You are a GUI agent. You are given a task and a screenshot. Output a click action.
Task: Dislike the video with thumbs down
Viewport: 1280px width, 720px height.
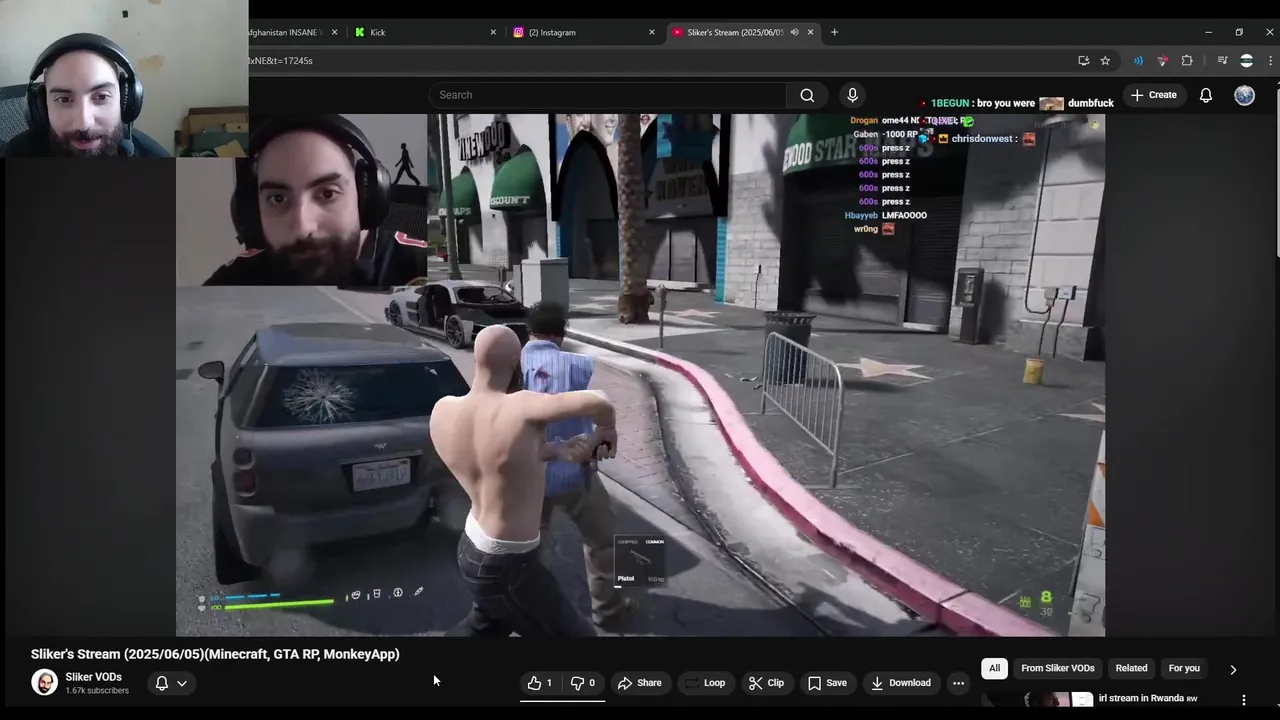[x=583, y=683]
